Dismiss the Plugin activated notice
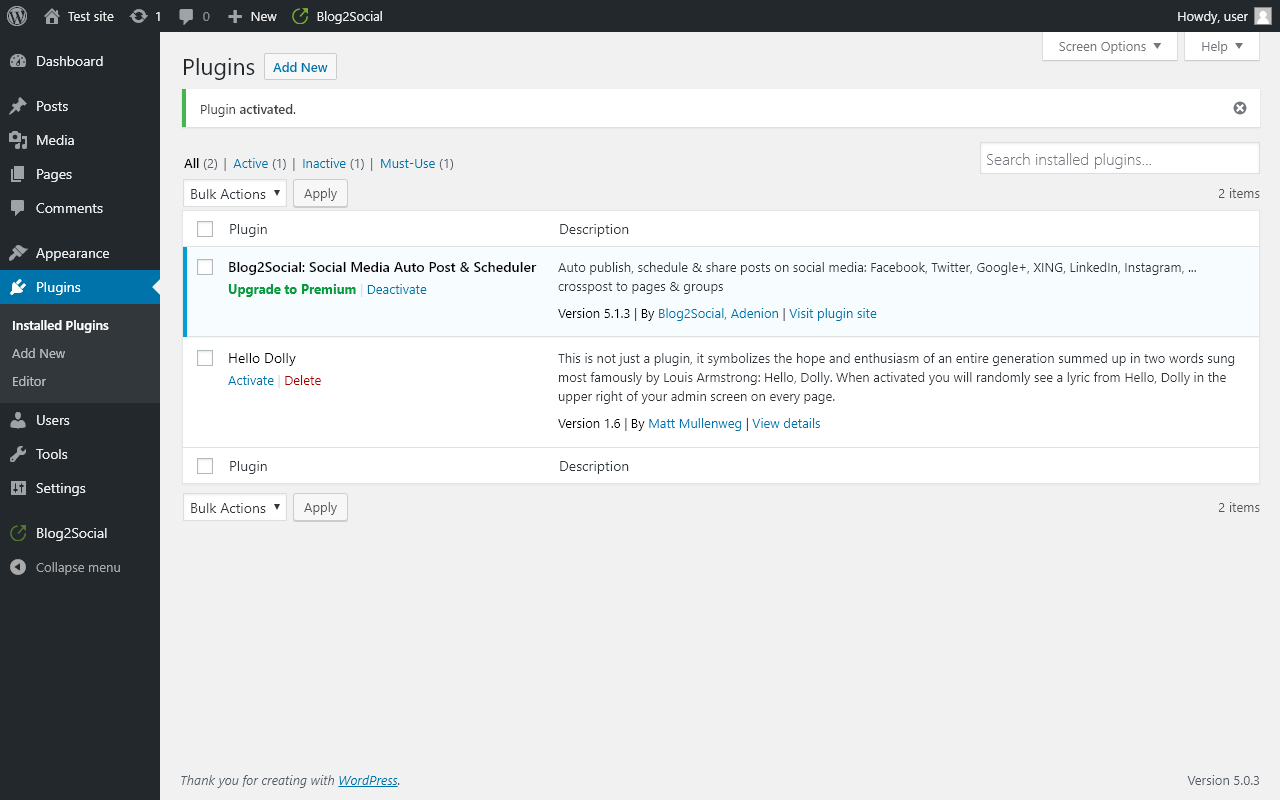Image resolution: width=1280 pixels, height=800 pixels. click(x=1240, y=108)
